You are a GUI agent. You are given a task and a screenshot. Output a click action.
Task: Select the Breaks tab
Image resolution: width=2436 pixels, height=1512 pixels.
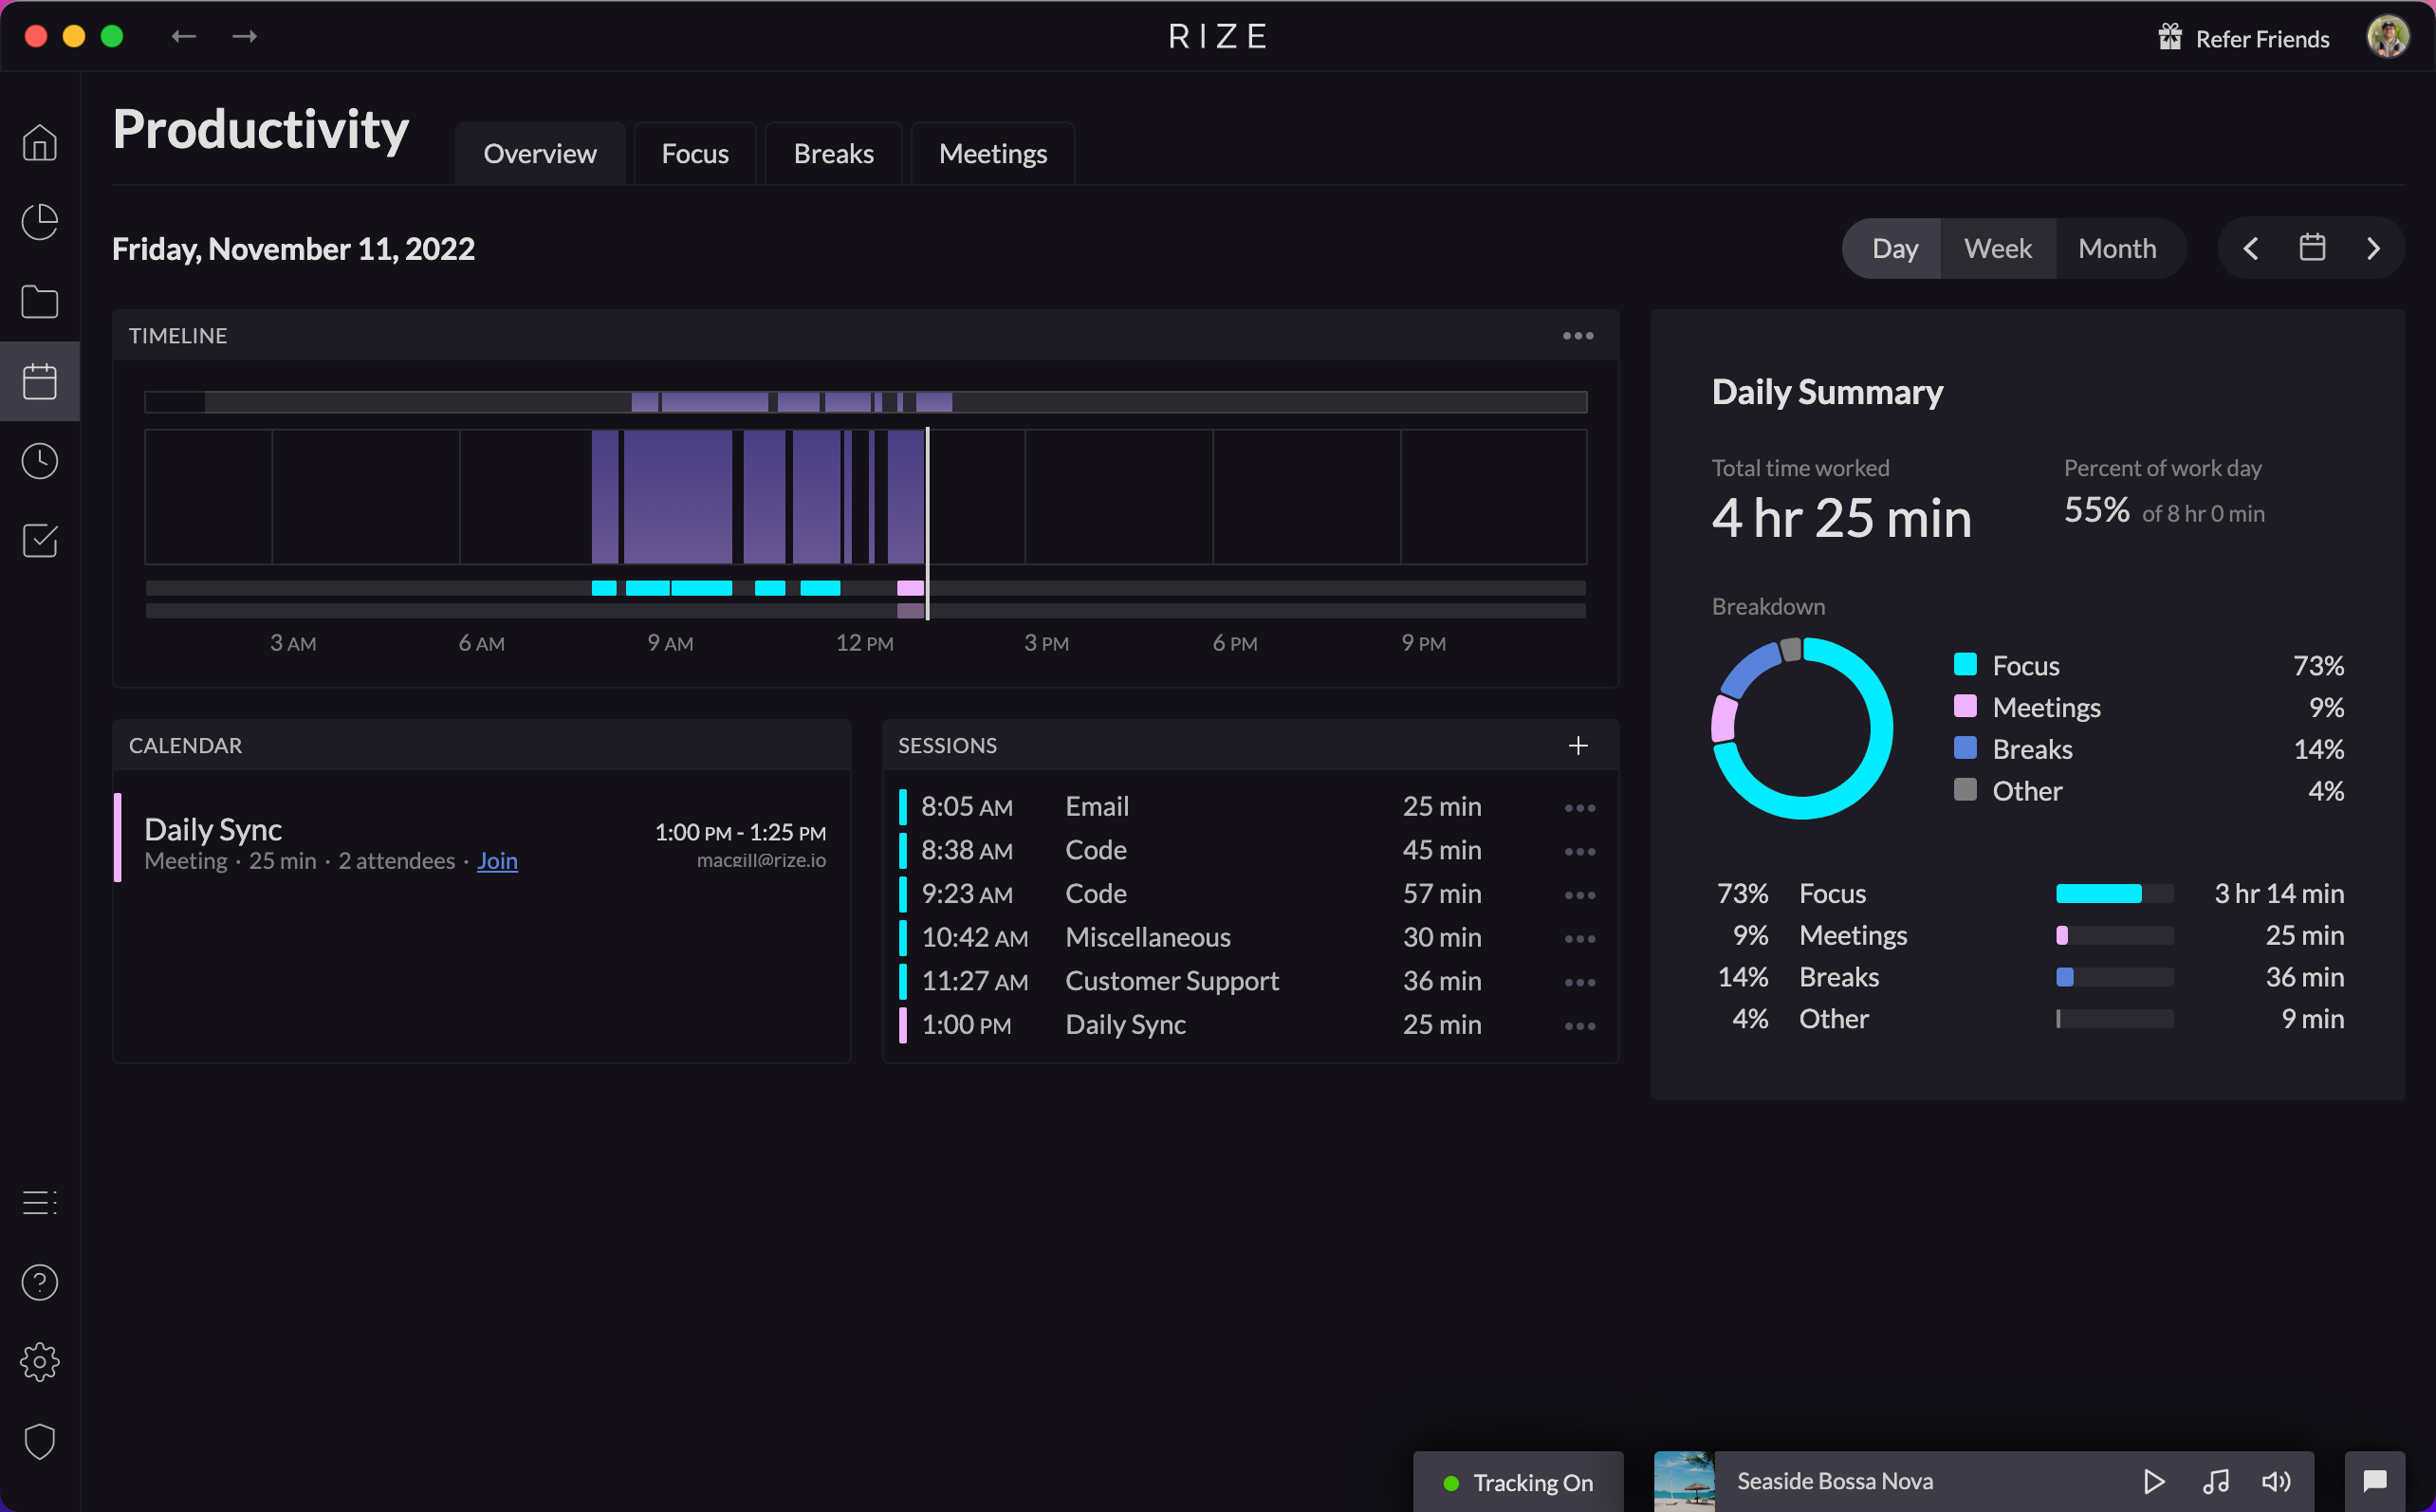833,153
